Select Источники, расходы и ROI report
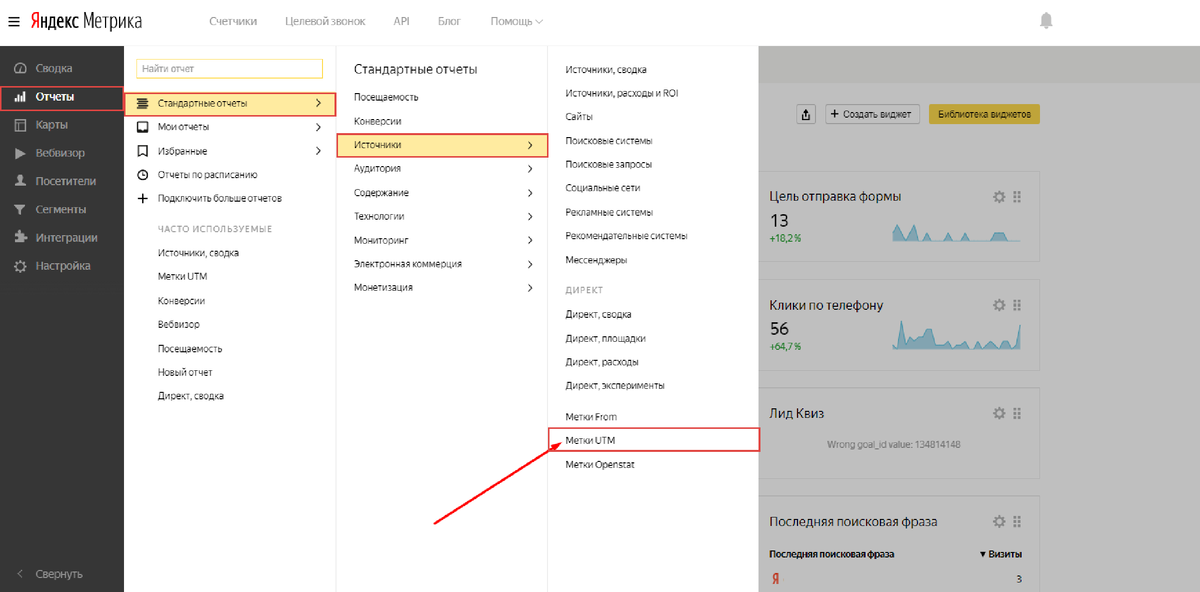The width and height of the screenshot is (1200, 592). [x=621, y=93]
